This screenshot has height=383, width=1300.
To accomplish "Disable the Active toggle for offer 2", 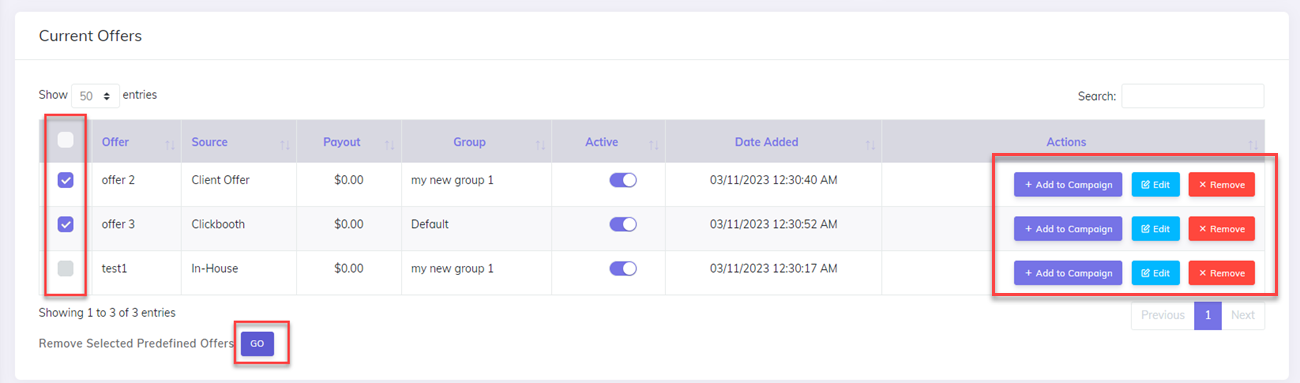I will [x=623, y=181].
